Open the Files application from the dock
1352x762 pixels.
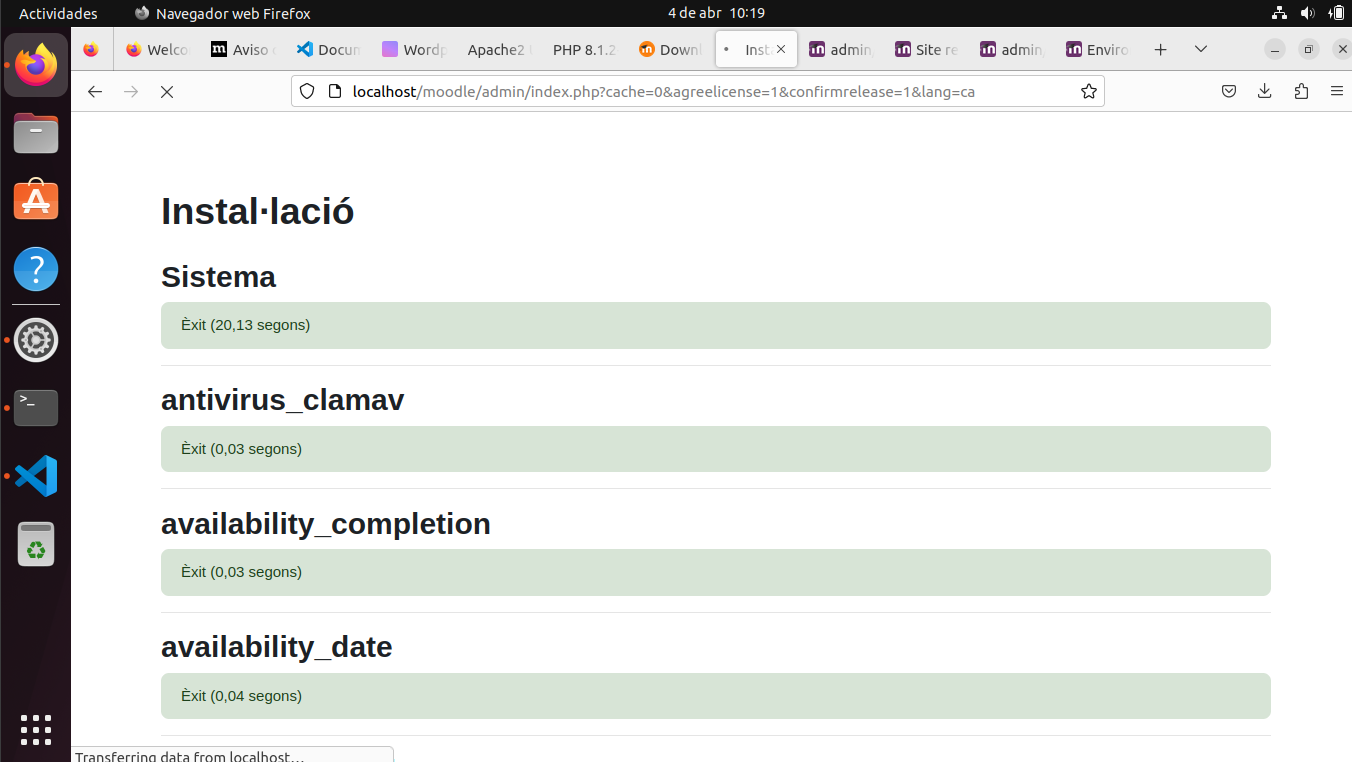click(x=35, y=133)
